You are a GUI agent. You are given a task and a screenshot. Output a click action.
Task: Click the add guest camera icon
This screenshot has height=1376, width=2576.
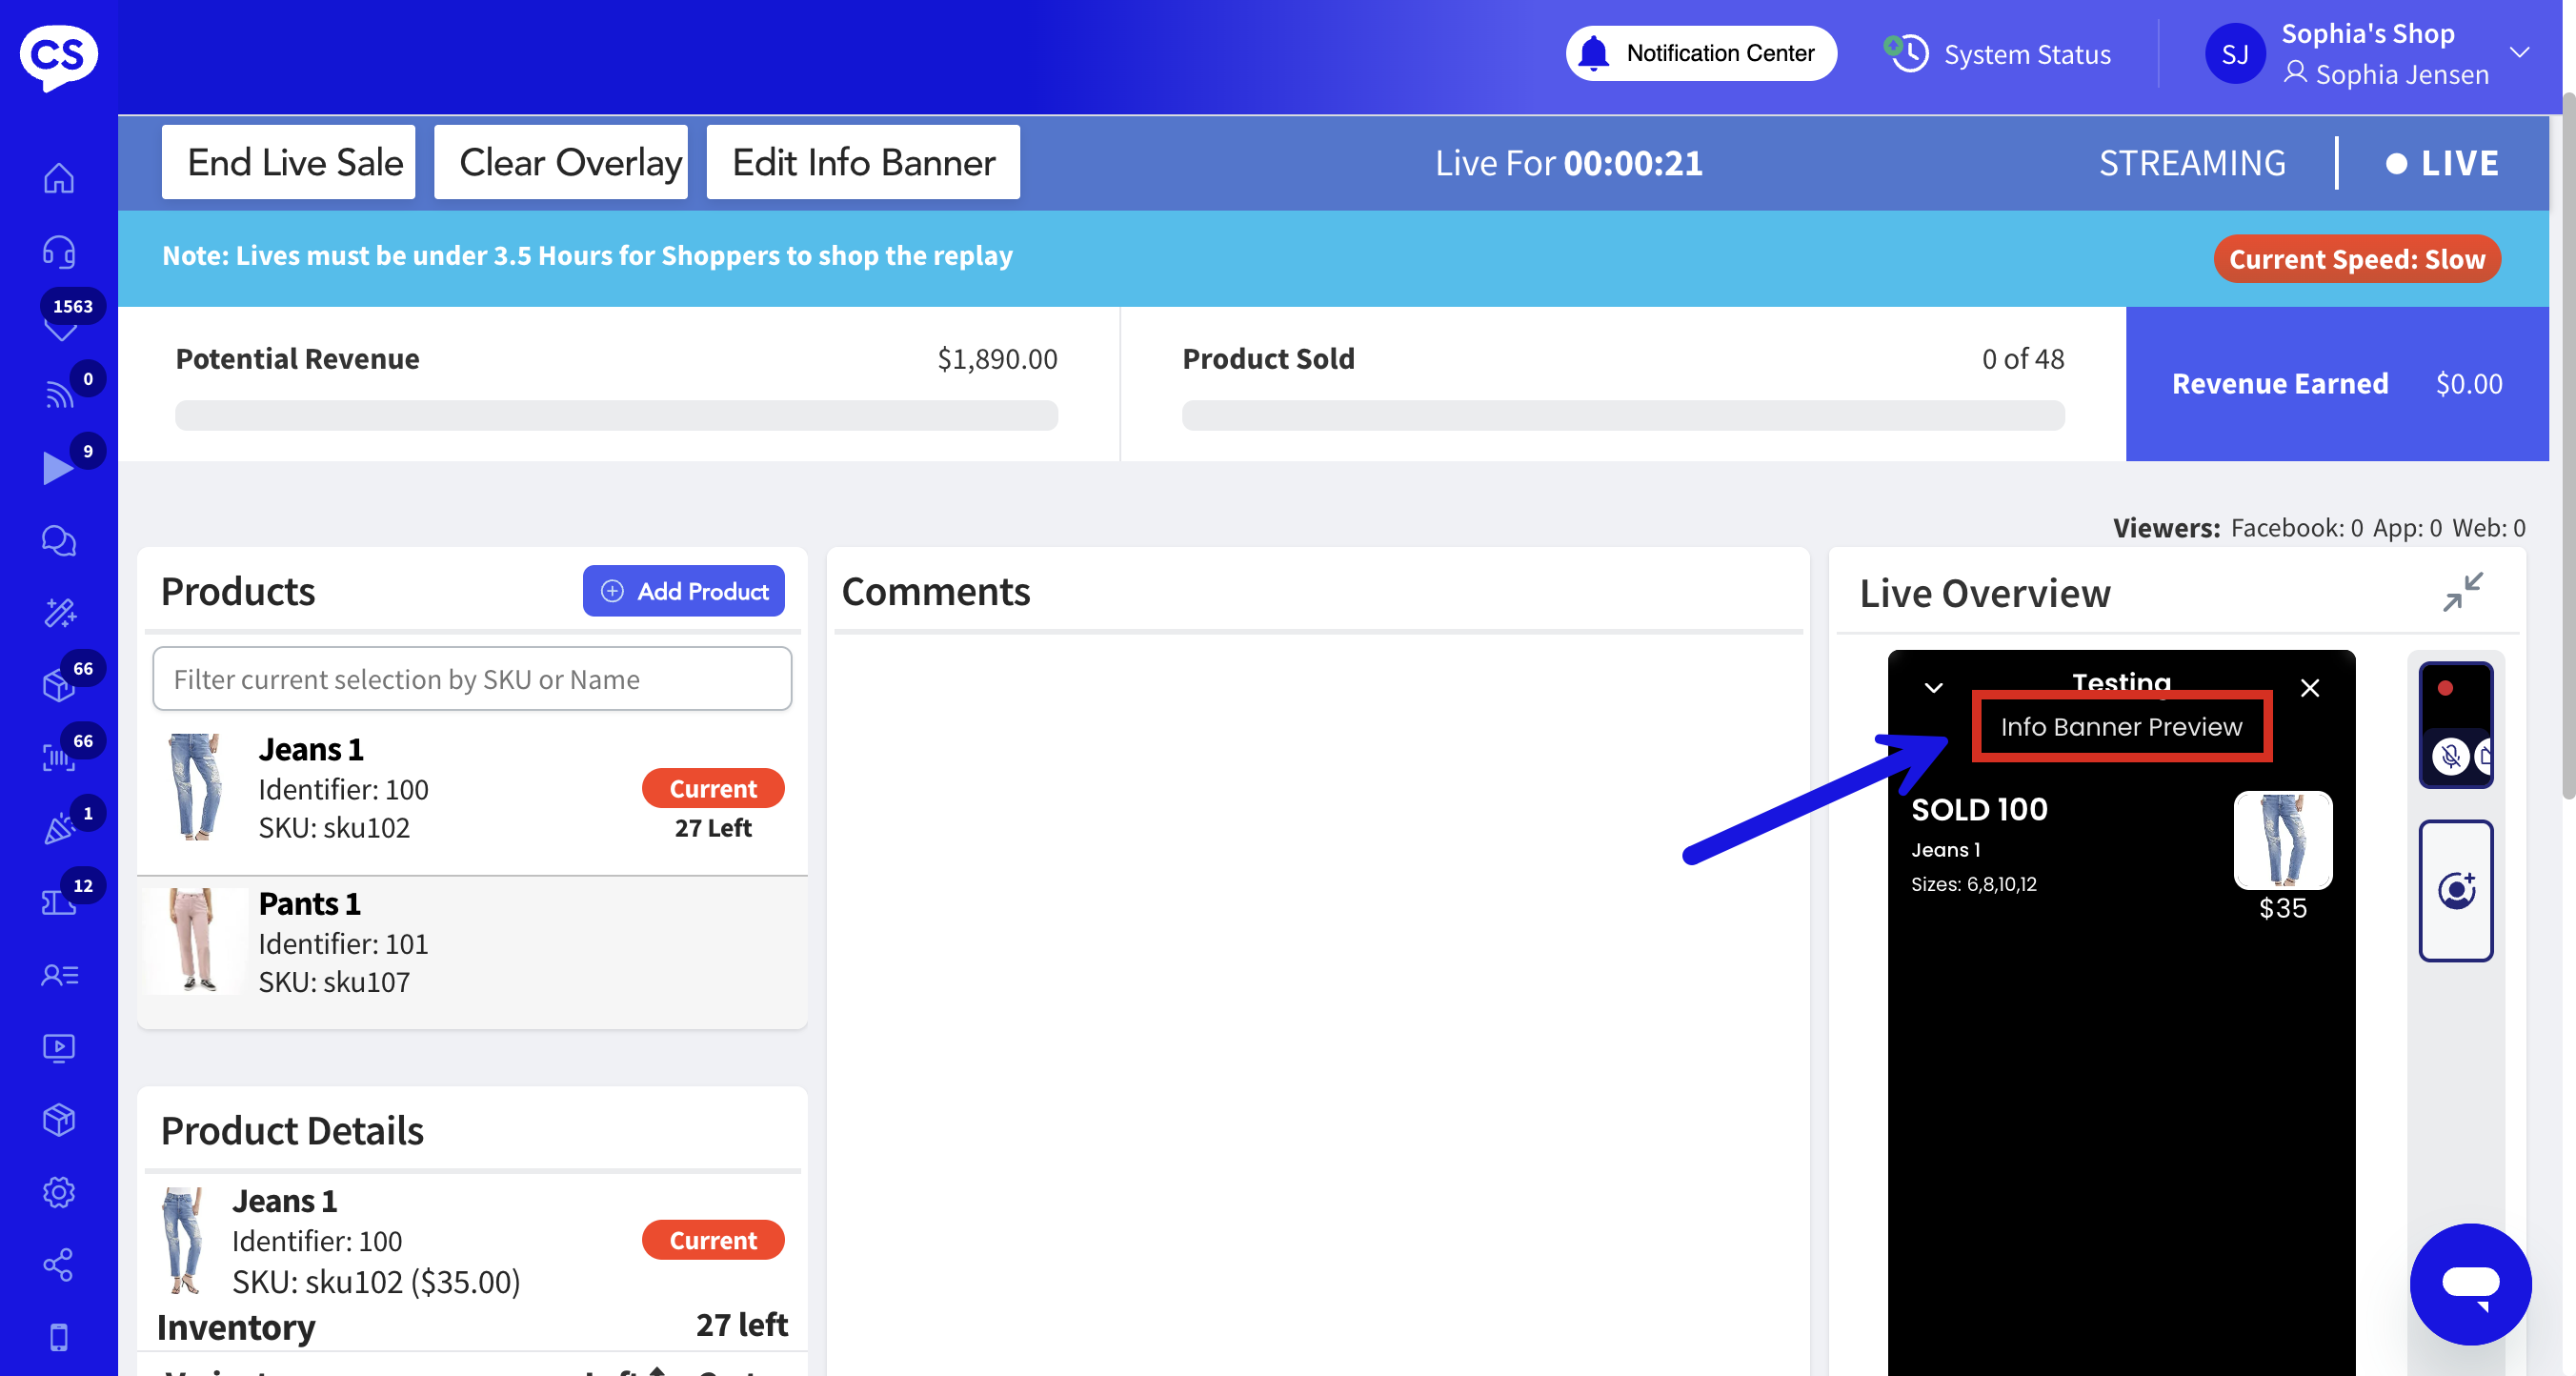tap(2456, 890)
